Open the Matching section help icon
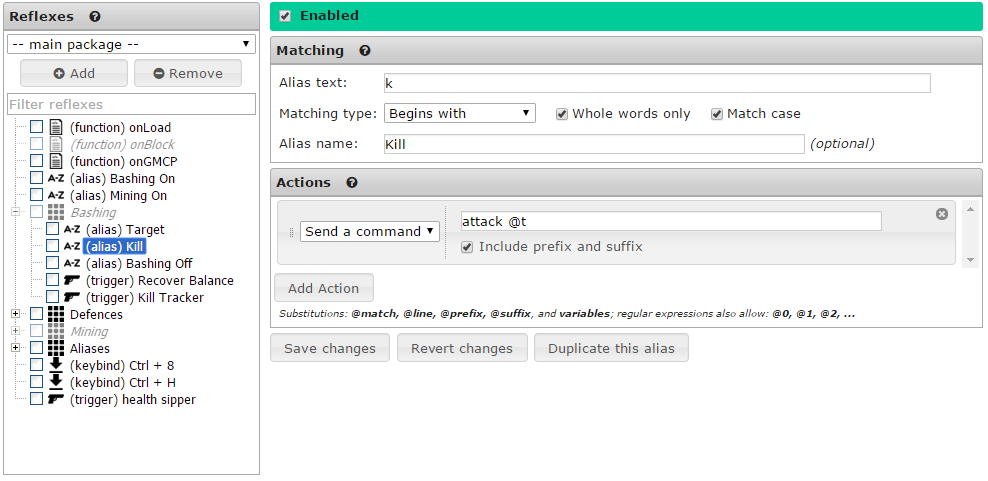Image resolution: width=988 pixels, height=481 pixels. (x=365, y=51)
